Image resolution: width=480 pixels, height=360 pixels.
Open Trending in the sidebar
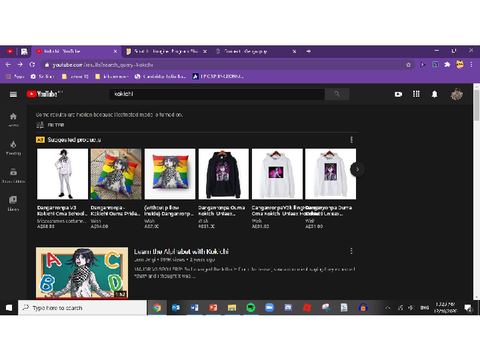pos(13,148)
